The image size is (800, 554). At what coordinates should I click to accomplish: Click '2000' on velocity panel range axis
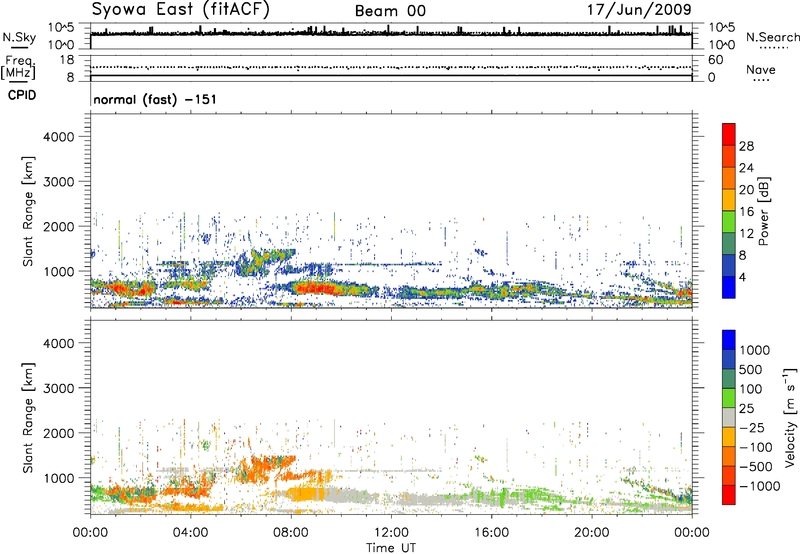(x=59, y=433)
